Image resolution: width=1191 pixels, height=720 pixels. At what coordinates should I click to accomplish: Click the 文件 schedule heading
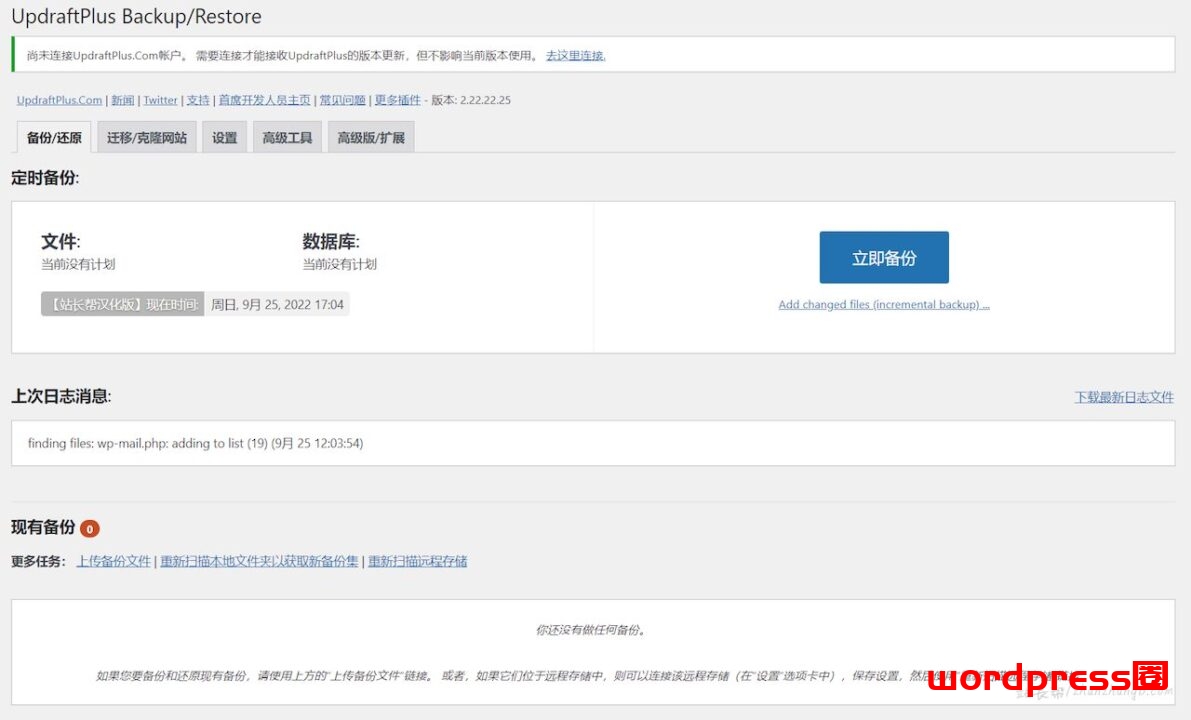61,242
